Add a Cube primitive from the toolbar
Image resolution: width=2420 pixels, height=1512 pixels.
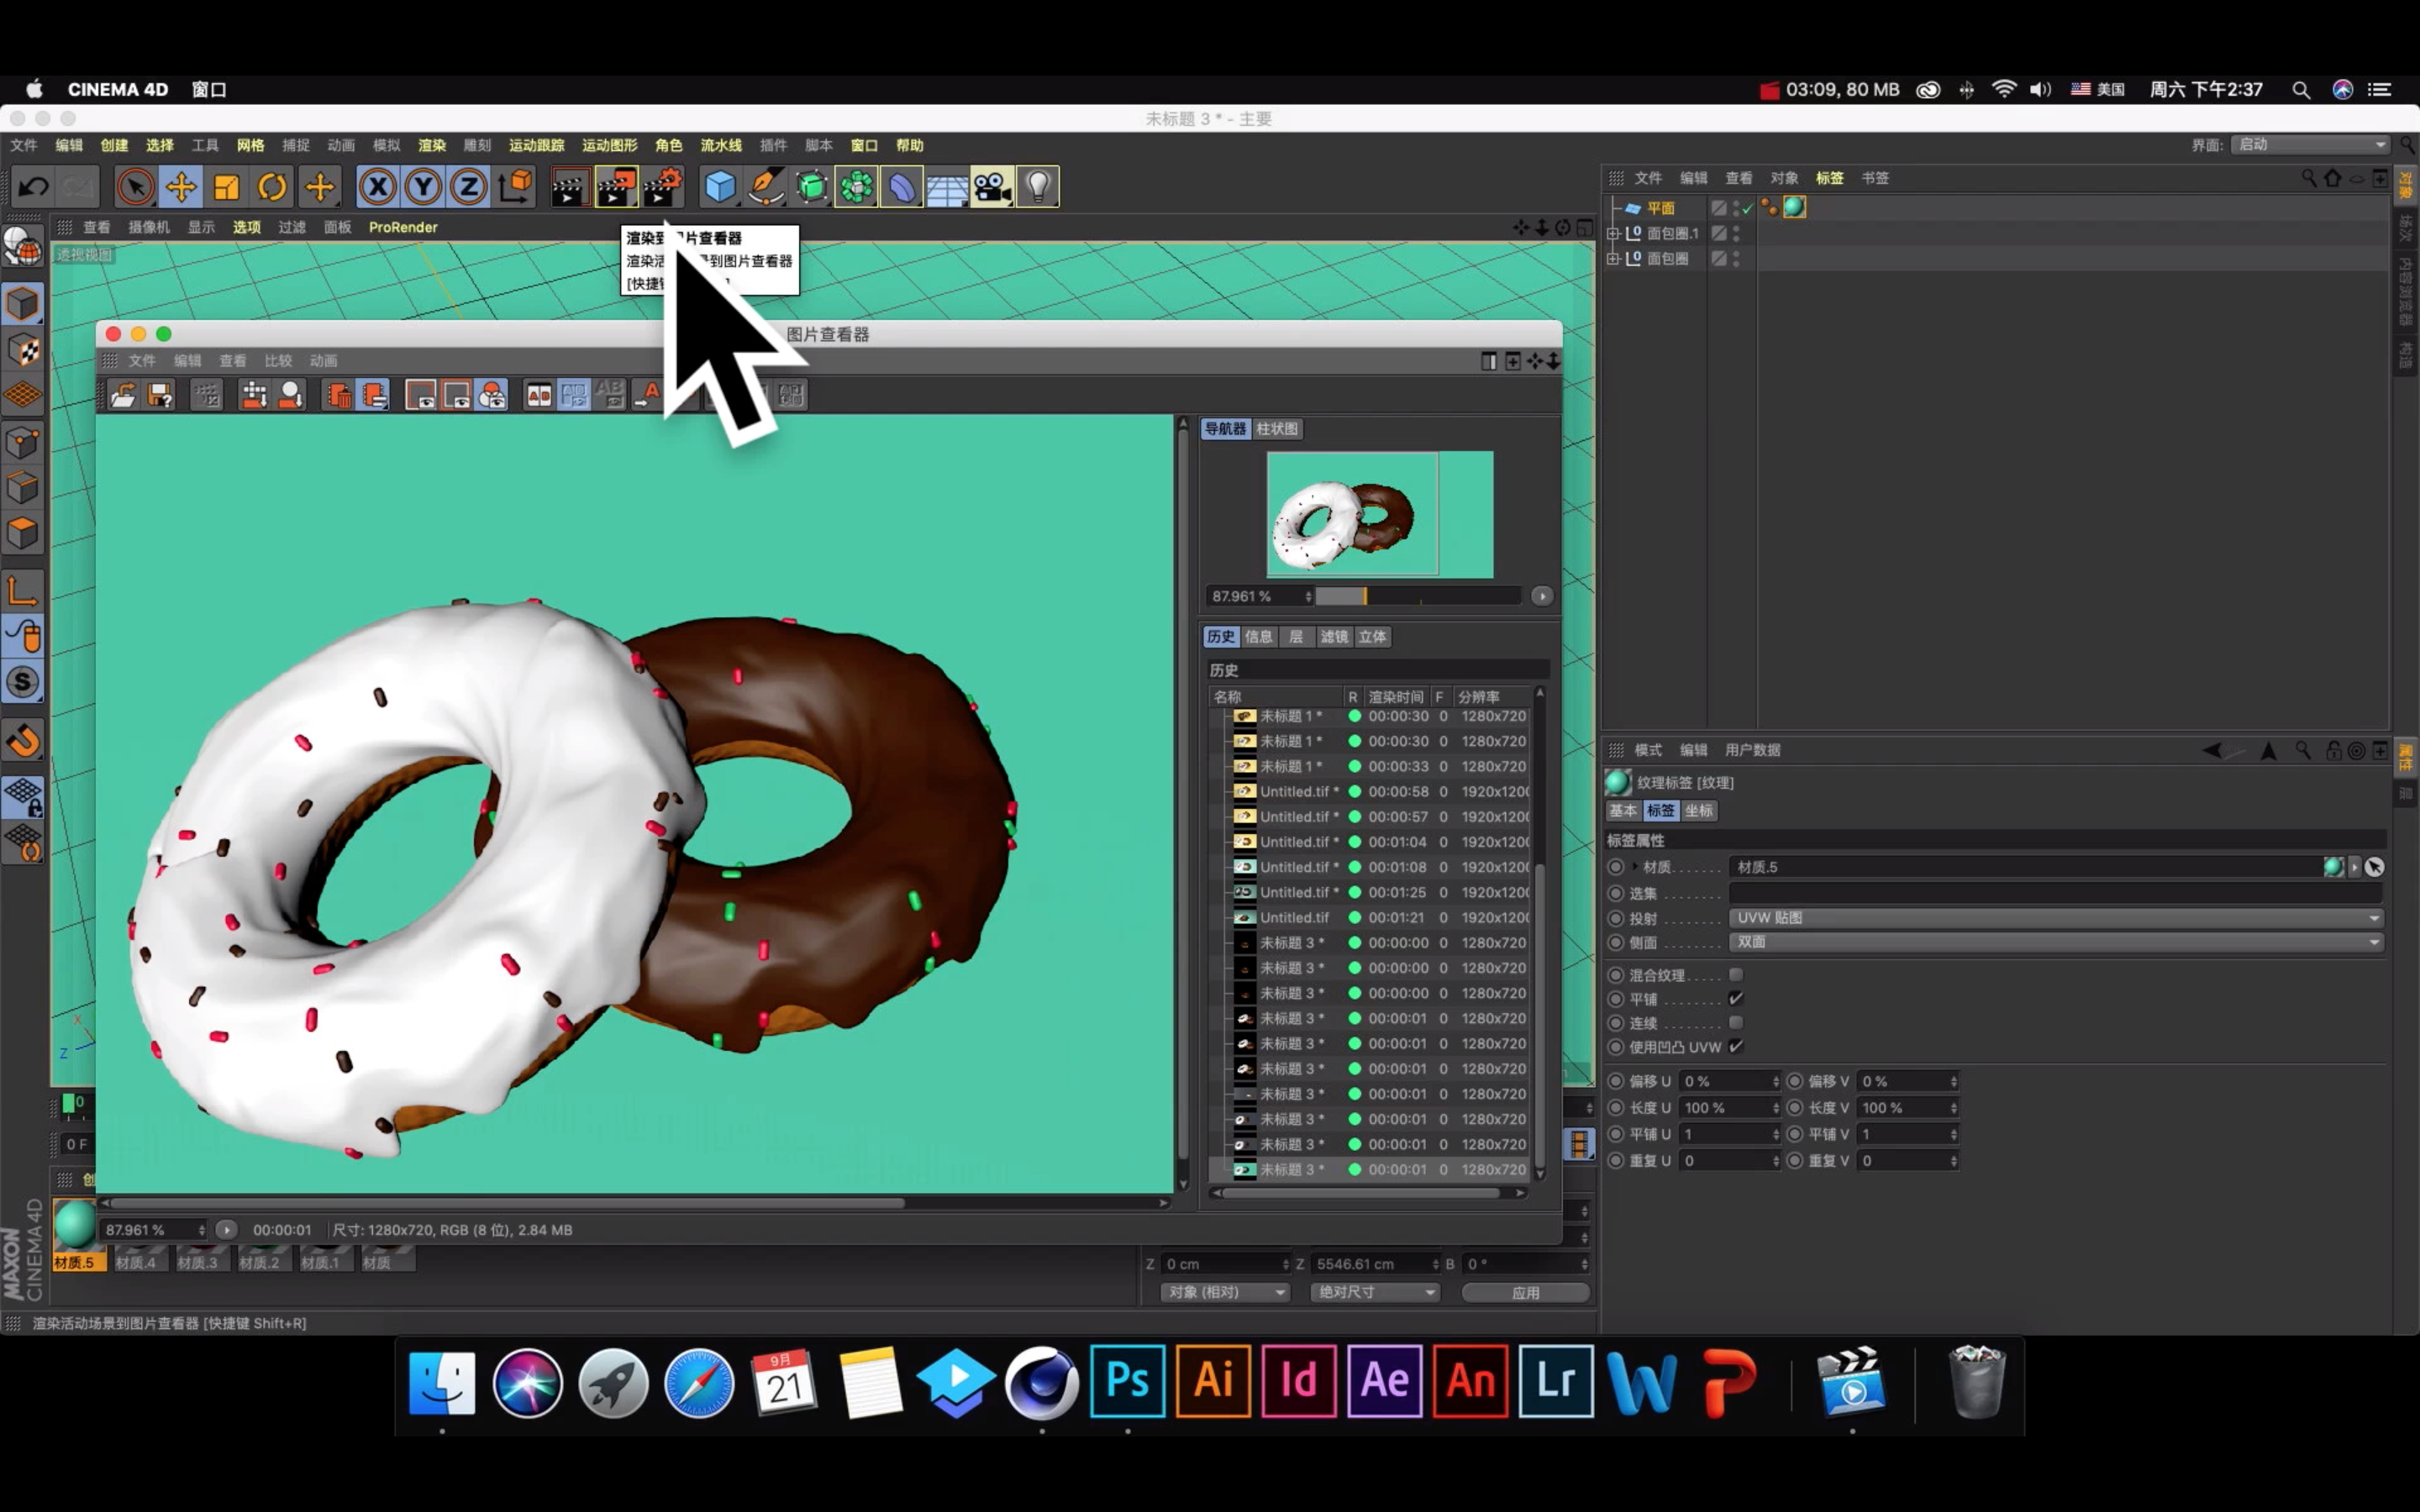pos(720,187)
